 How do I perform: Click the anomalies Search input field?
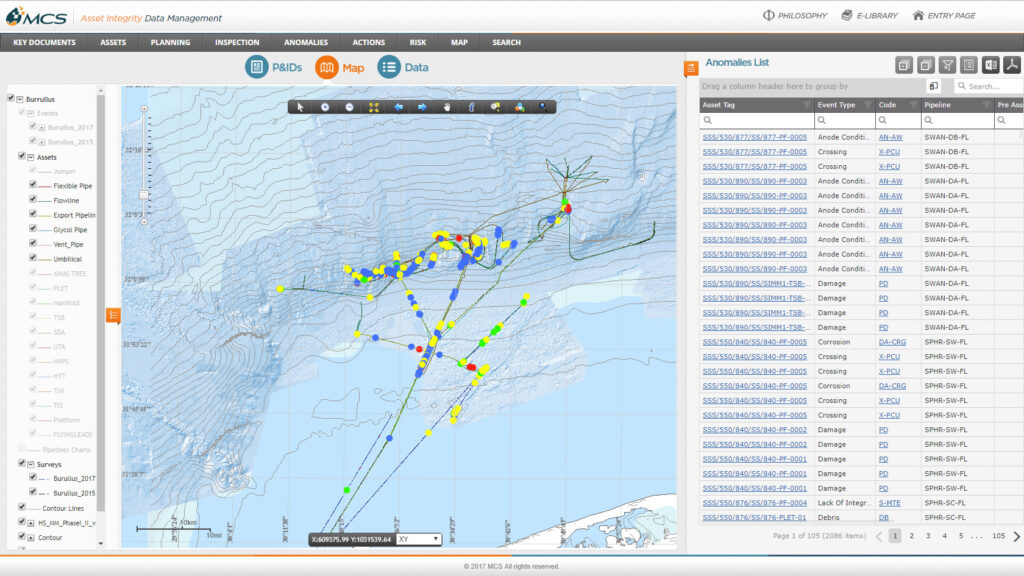(x=984, y=86)
